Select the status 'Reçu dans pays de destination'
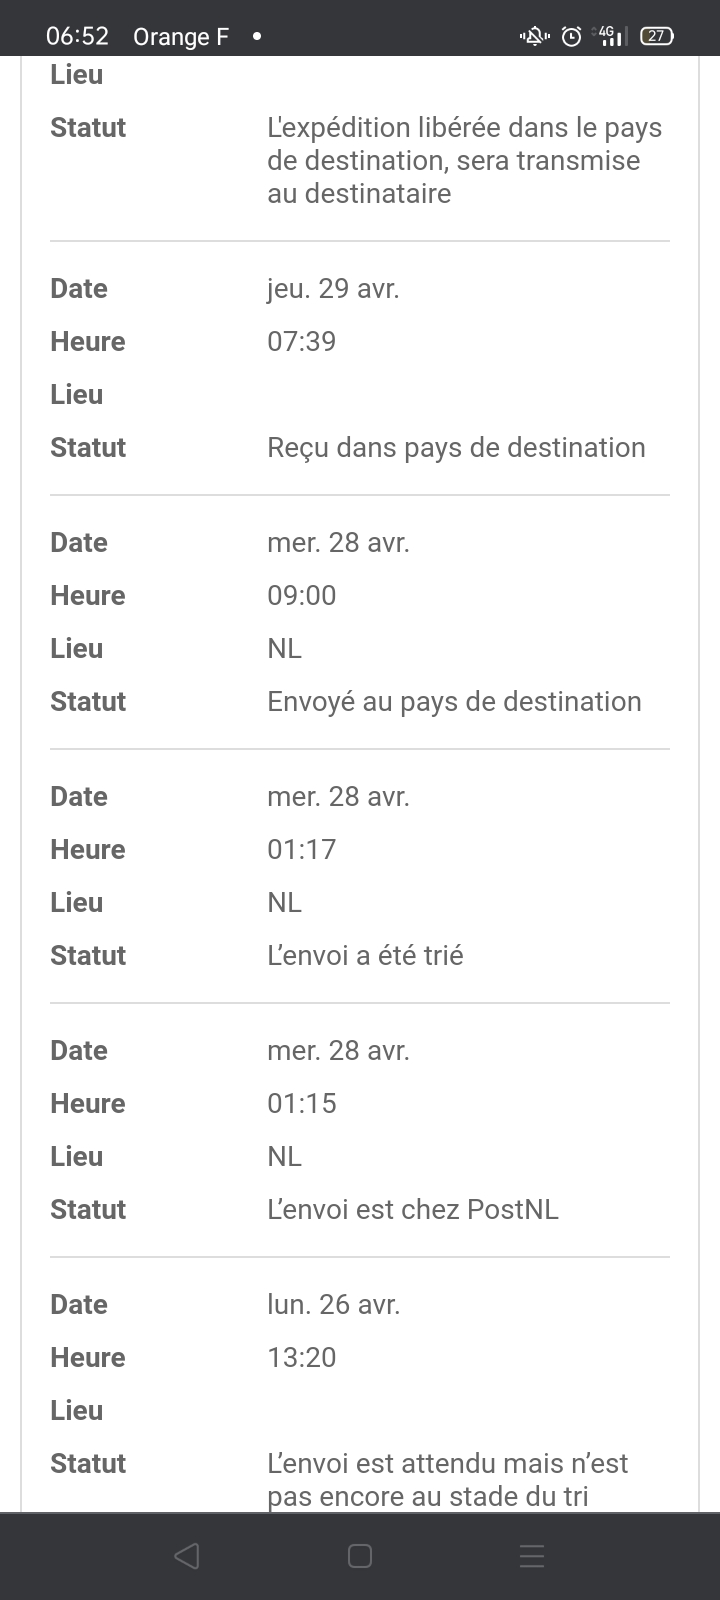Viewport: 720px width, 1600px height. coord(456,447)
